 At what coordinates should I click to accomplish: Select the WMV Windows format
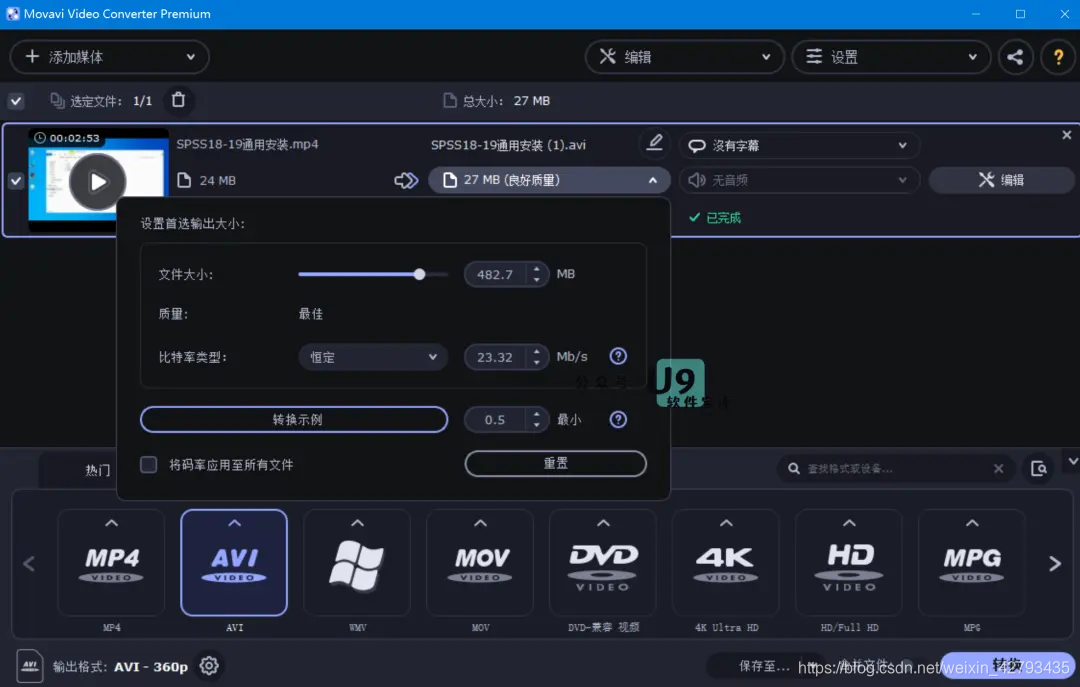(357, 563)
